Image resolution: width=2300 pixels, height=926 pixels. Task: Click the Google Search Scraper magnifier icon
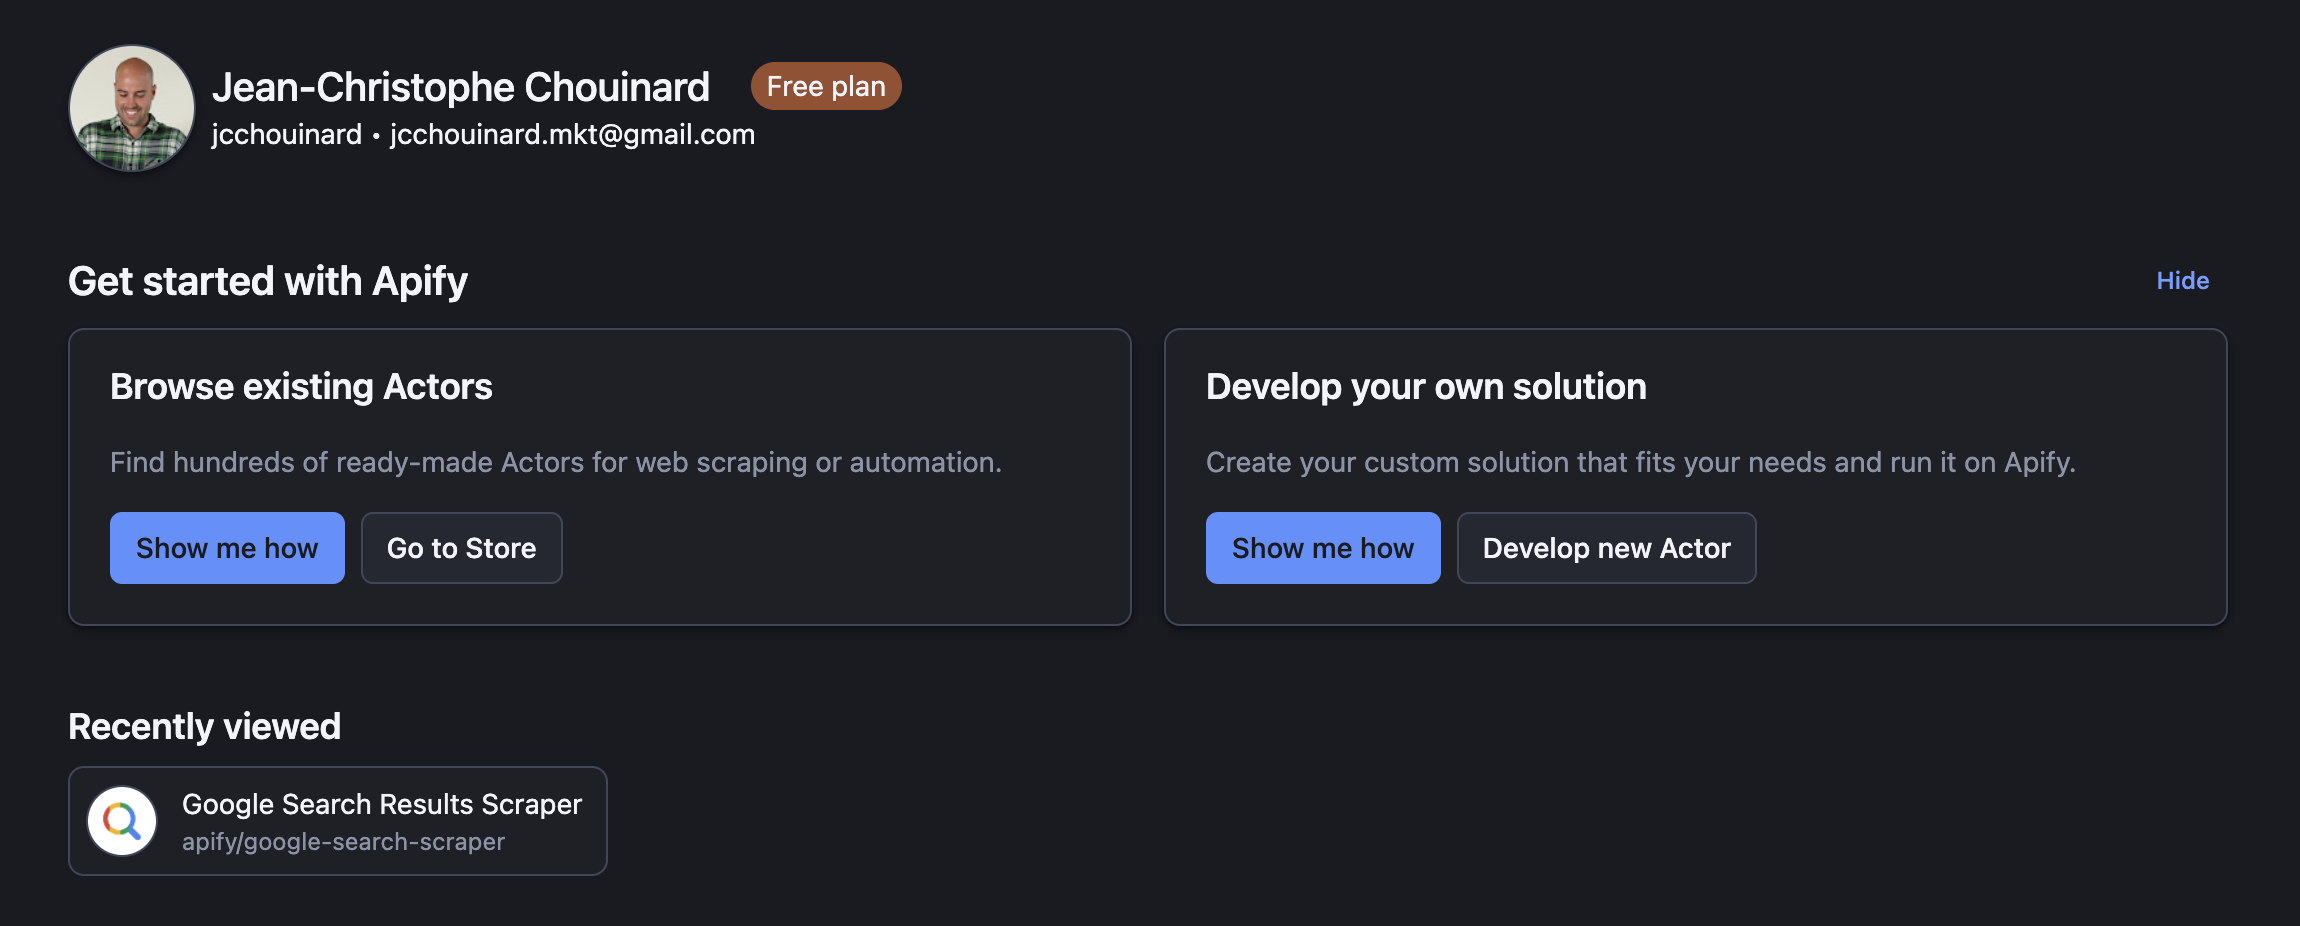(122, 821)
